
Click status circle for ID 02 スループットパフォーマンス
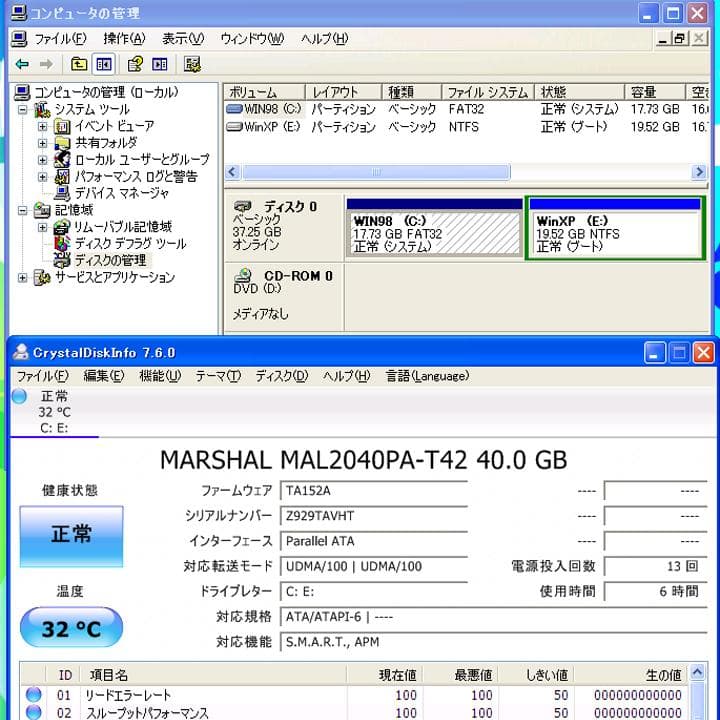tap(33, 712)
